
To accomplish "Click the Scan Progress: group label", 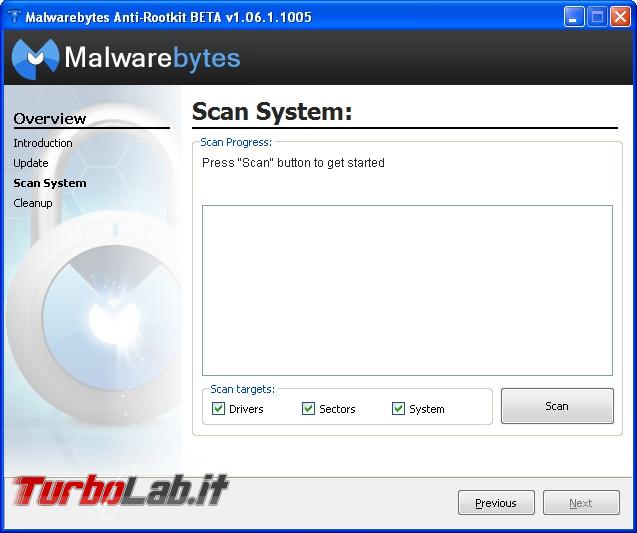I will point(236,142).
